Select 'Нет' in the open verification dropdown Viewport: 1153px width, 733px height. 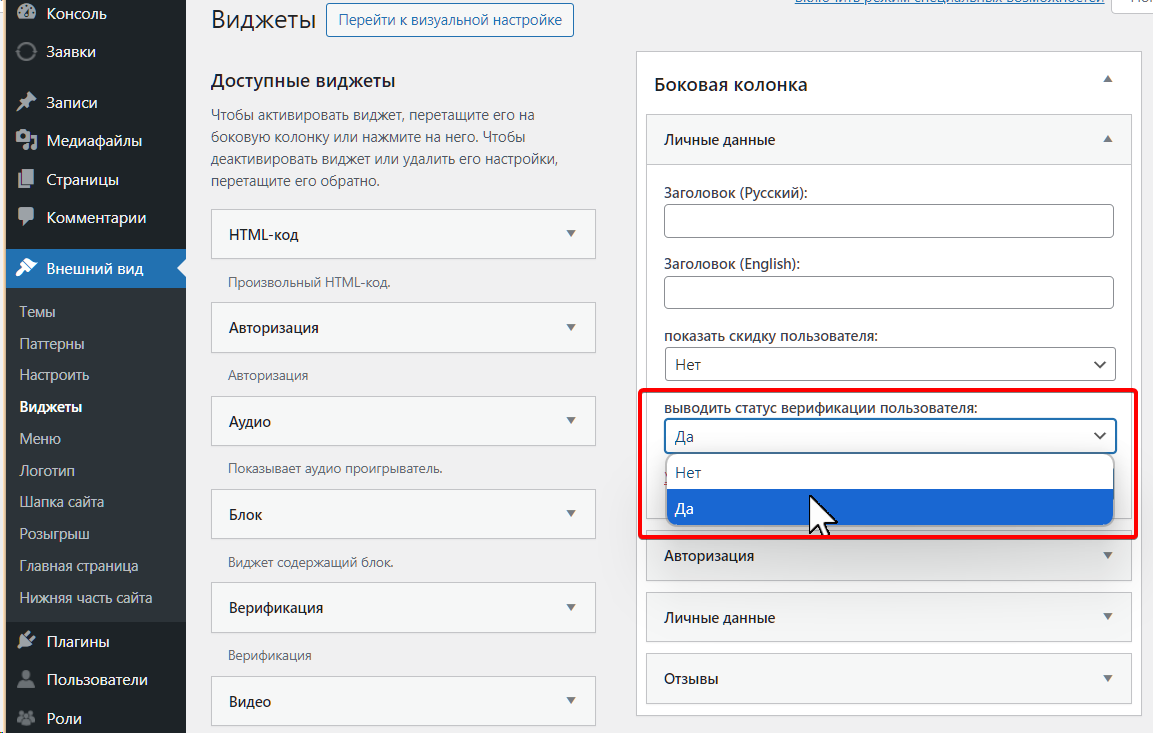[x=889, y=472]
